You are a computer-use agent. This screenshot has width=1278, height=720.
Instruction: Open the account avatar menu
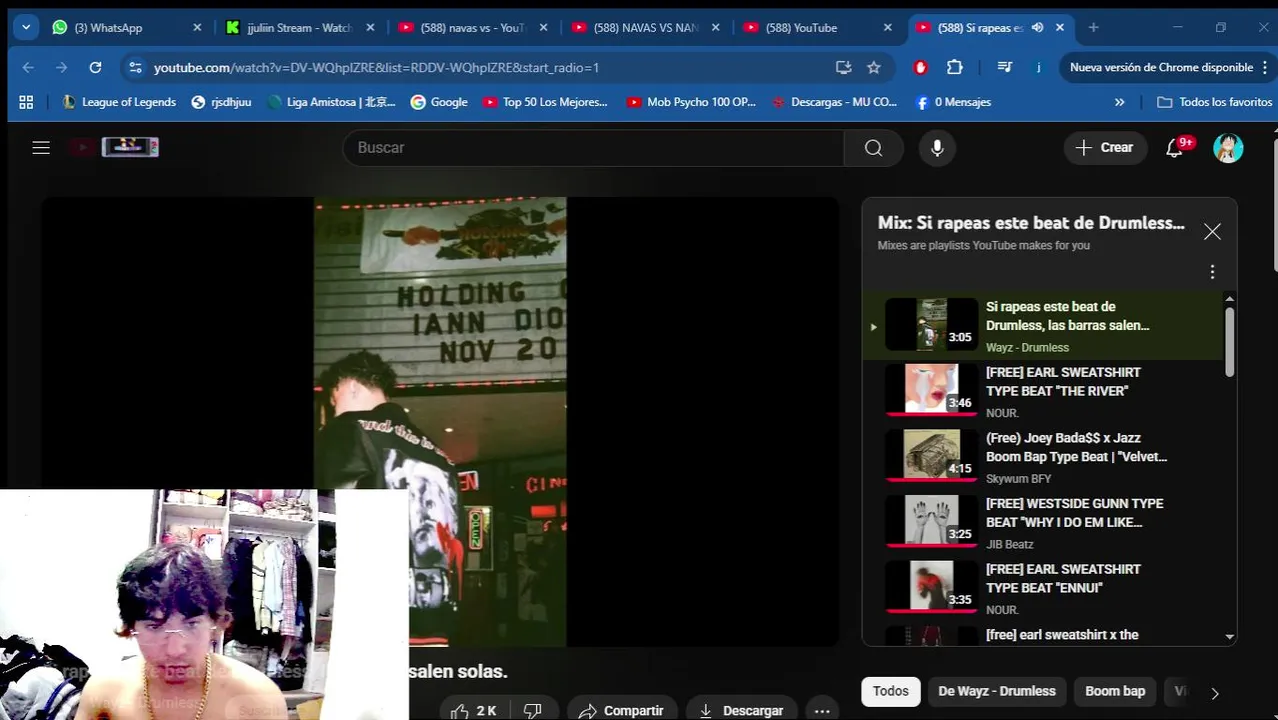(1228, 148)
